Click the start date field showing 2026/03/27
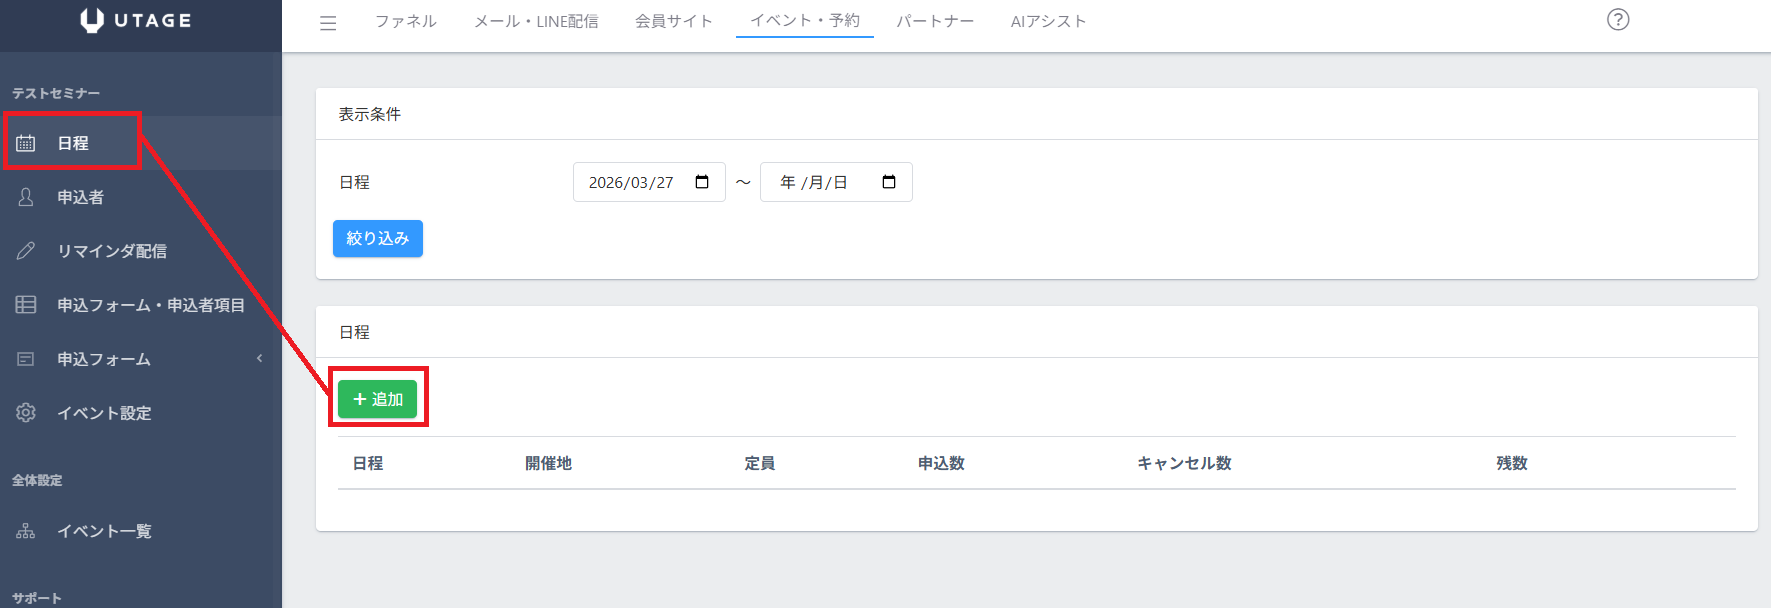This screenshot has width=1771, height=608. click(x=631, y=182)
